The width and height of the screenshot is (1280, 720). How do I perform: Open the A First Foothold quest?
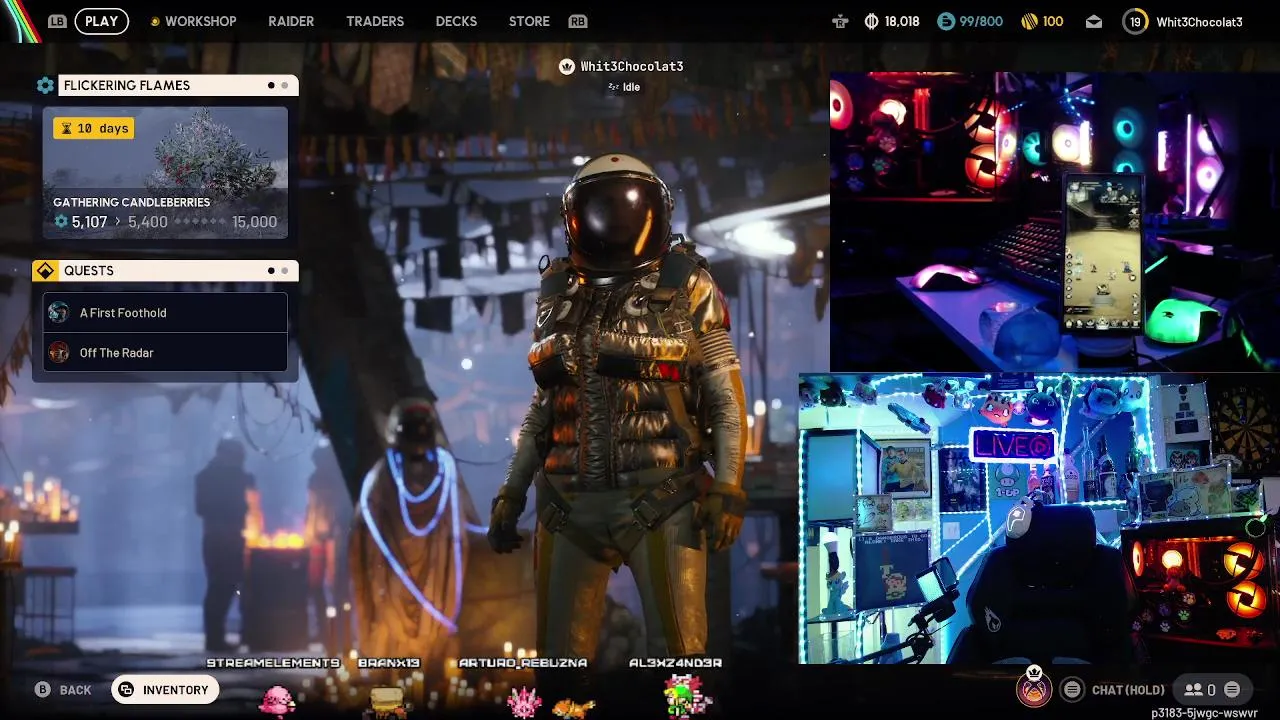(x=165, y=313)
